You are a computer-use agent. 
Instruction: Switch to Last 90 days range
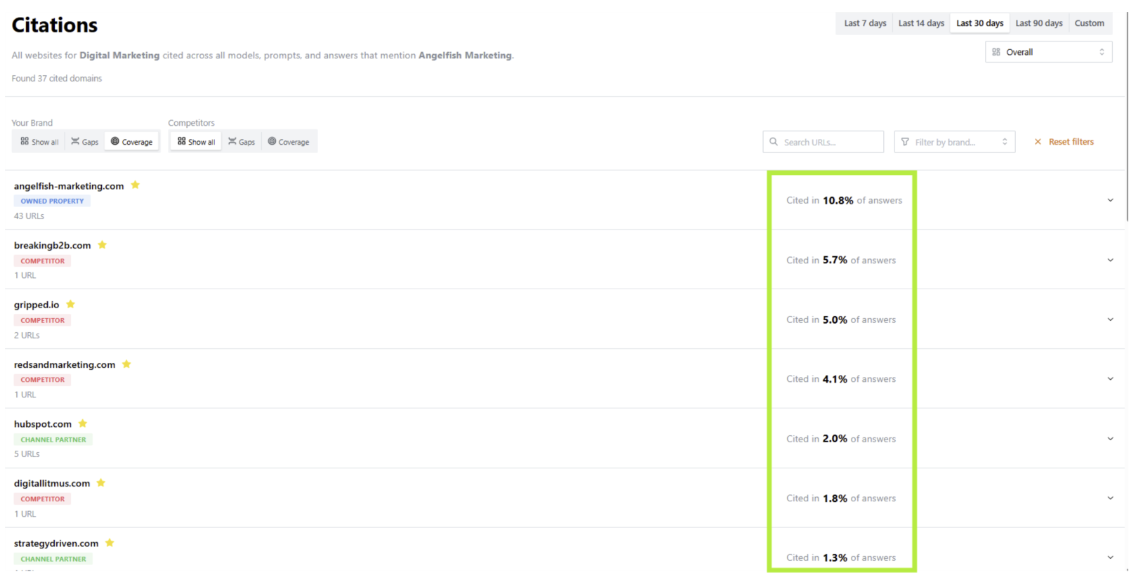pos(1039,23)
